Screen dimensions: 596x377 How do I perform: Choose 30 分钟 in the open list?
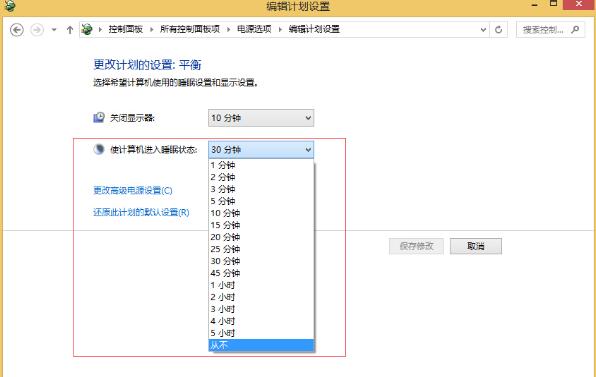point(262,261)
